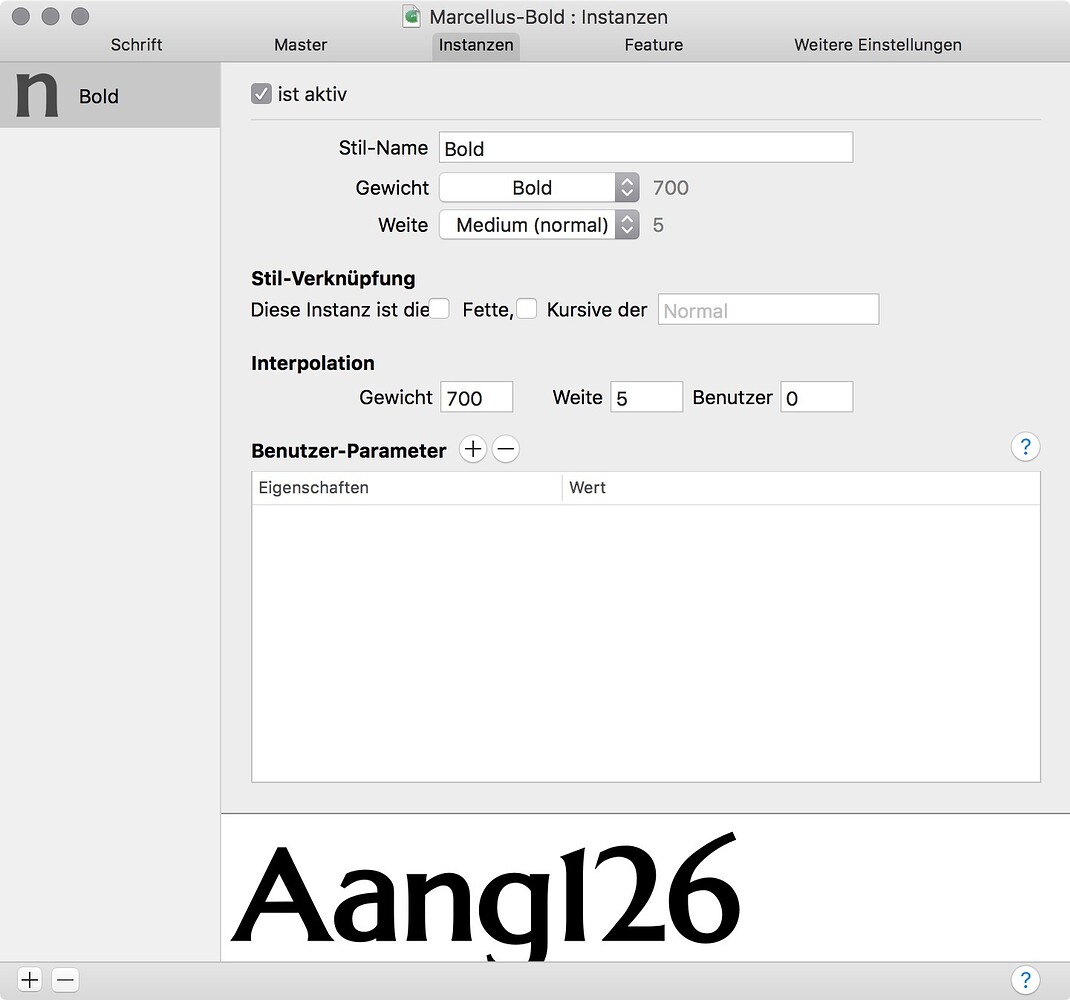Image resolution: width=1070 pixels, height=1000 pixels.
Task: Select the Instanzen tab
Action: point(476,46)
